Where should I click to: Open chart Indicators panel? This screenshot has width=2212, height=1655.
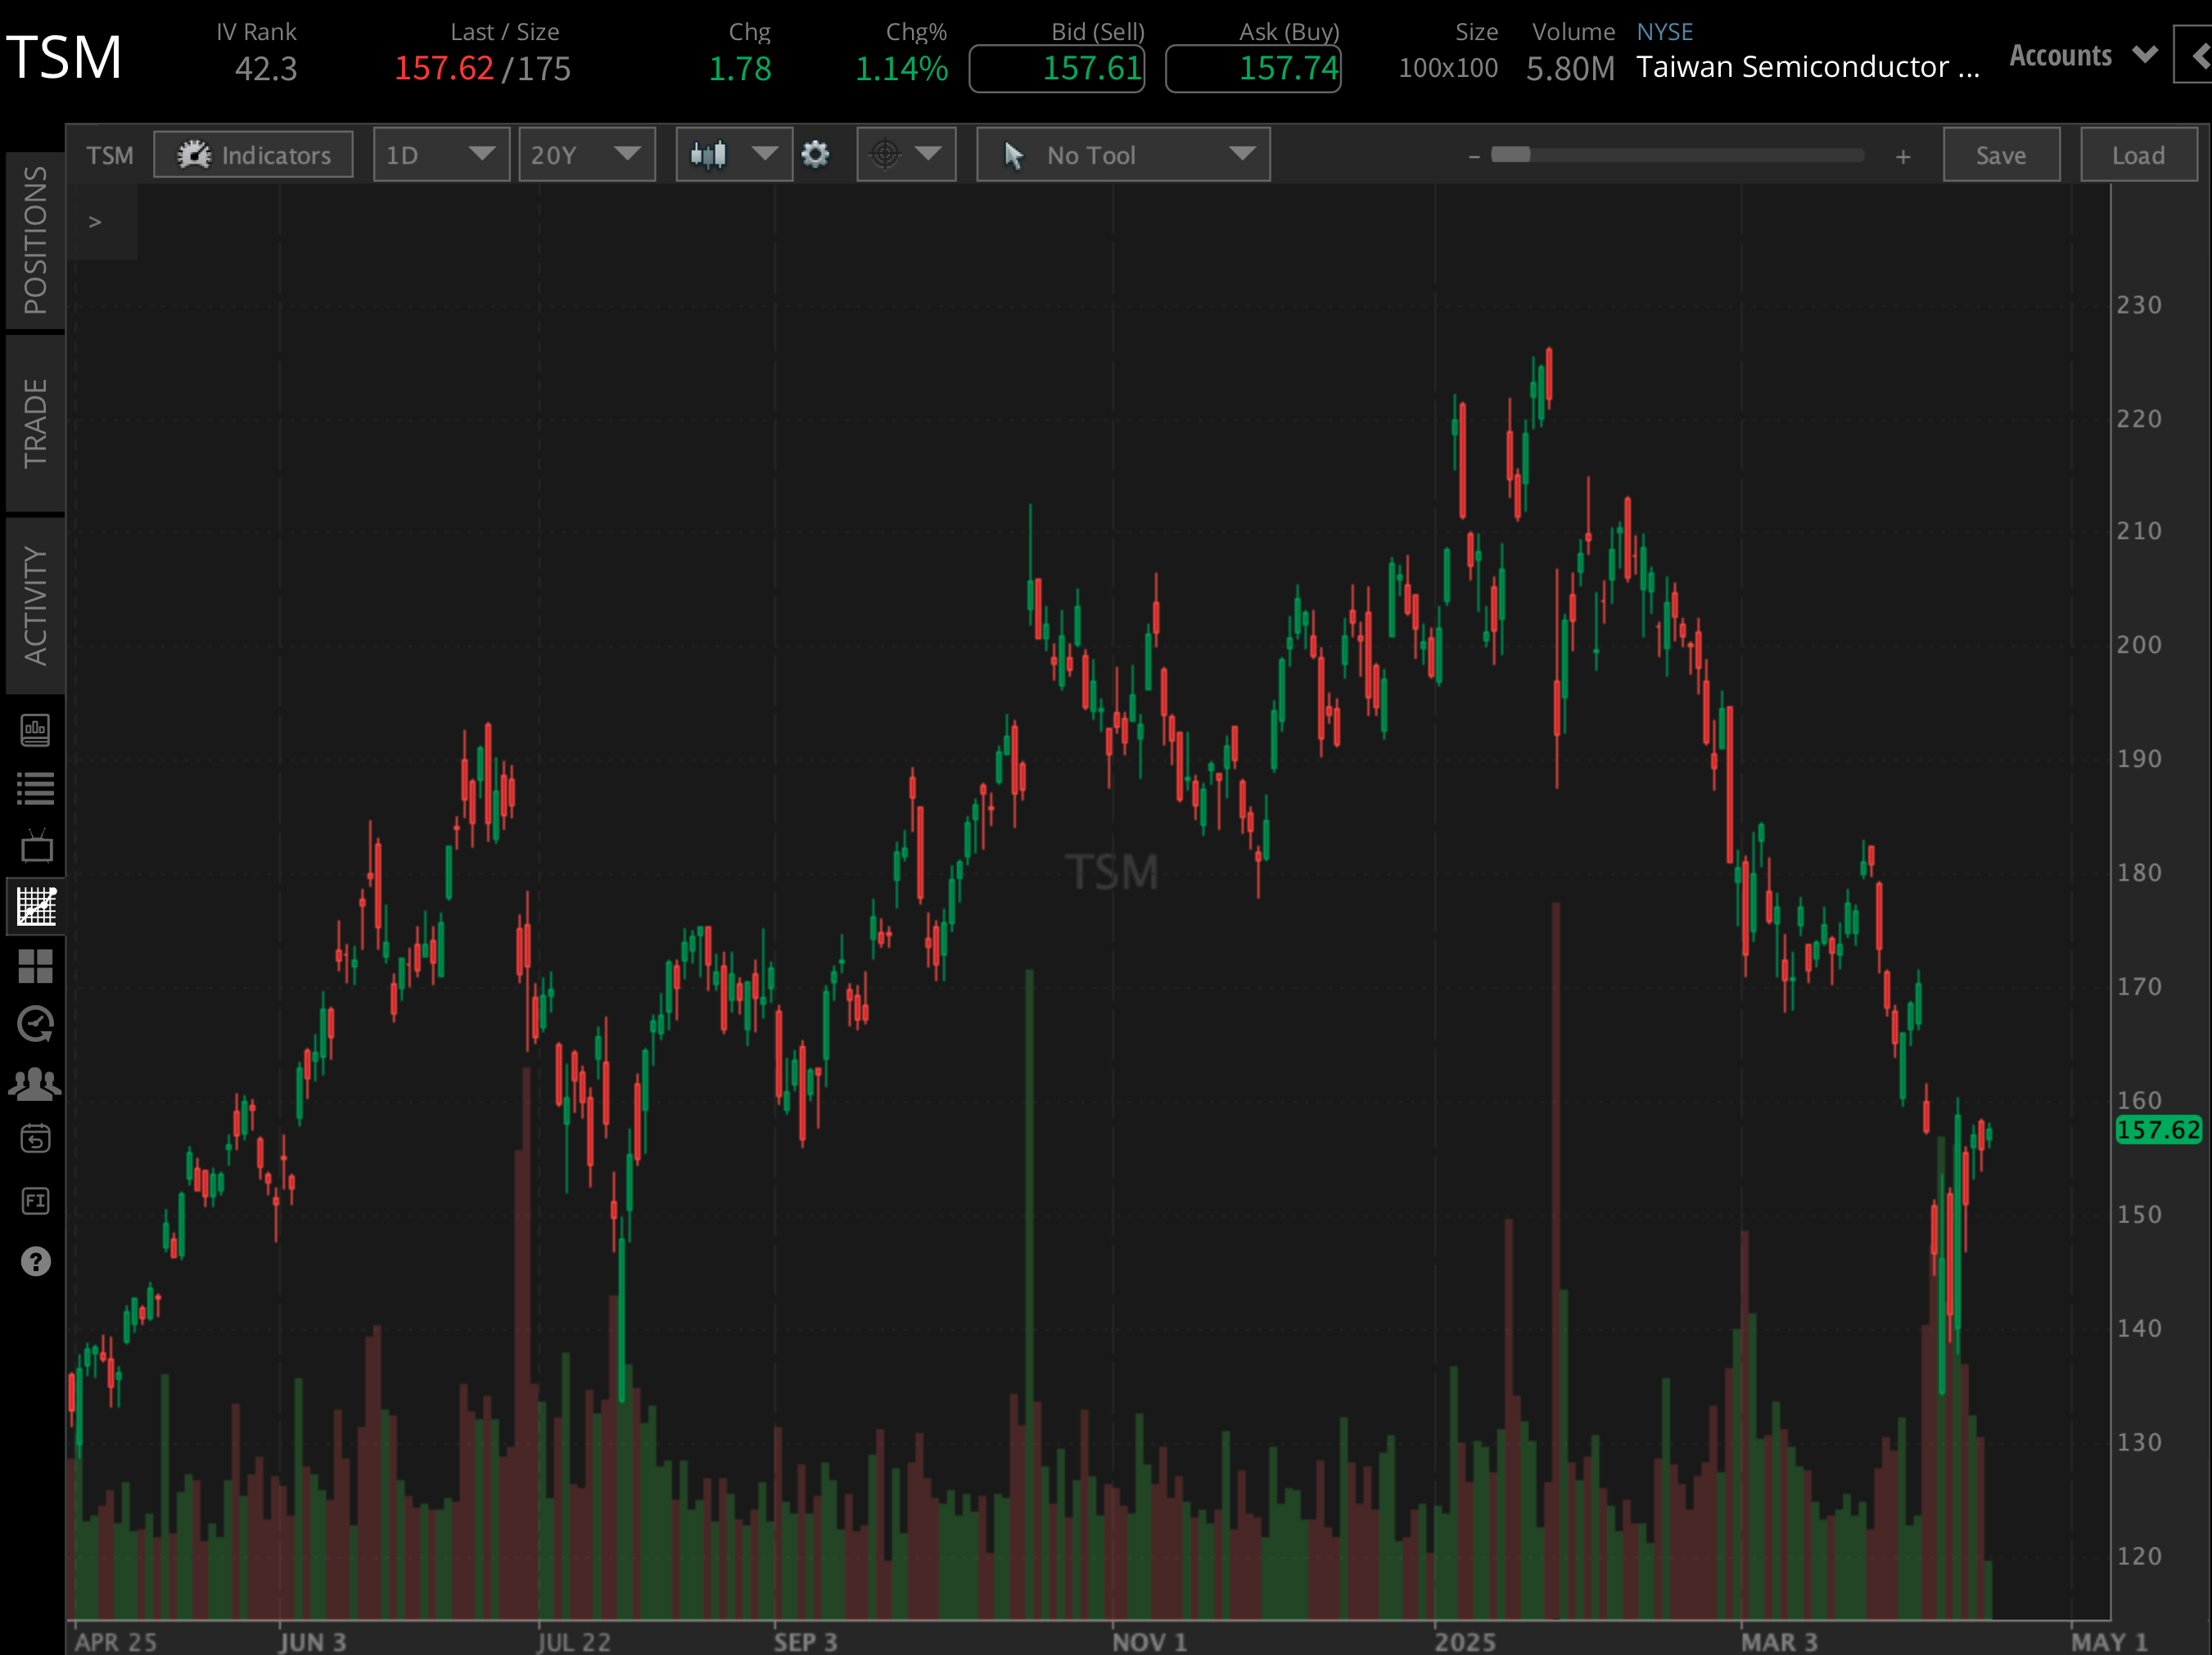point(252,154)
